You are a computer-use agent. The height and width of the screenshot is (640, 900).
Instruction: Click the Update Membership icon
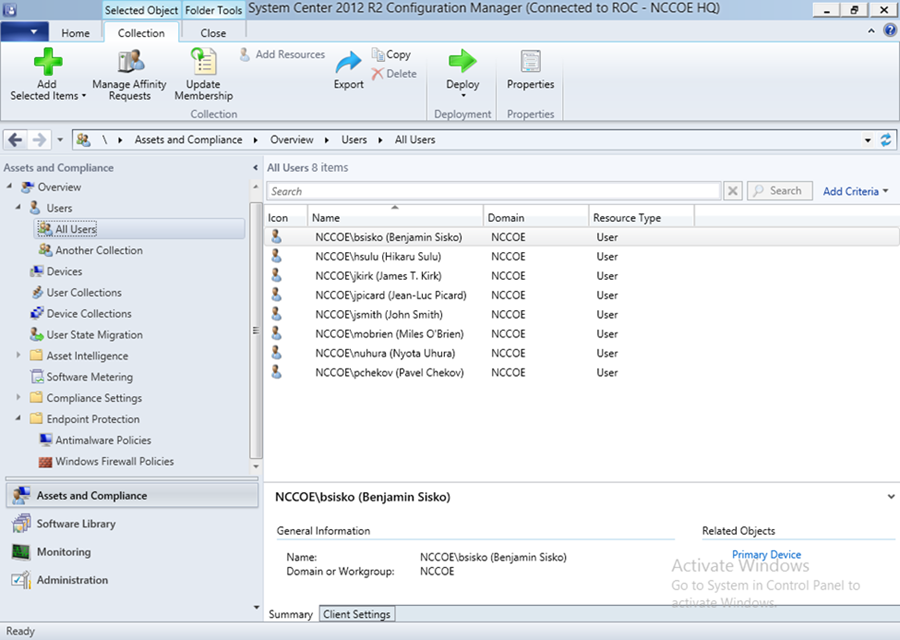tap(204, 61)
